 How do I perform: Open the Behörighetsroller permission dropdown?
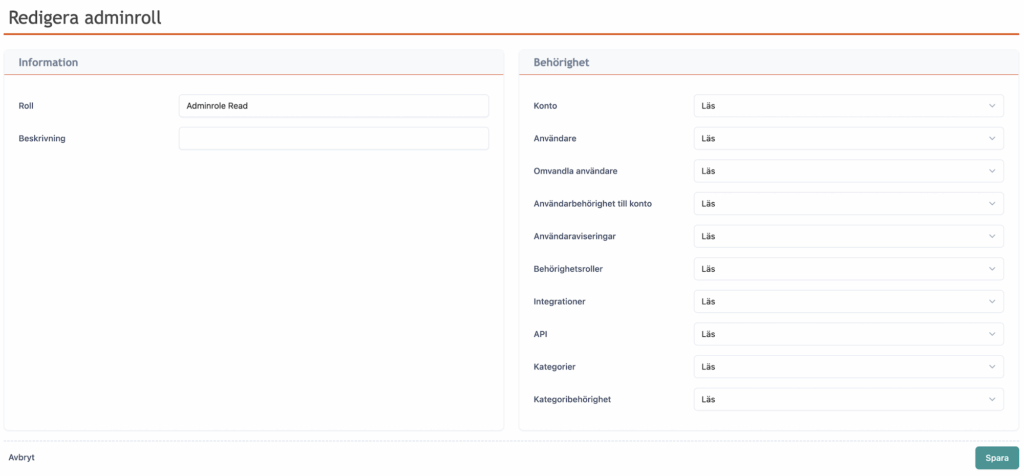coord(848,269)
